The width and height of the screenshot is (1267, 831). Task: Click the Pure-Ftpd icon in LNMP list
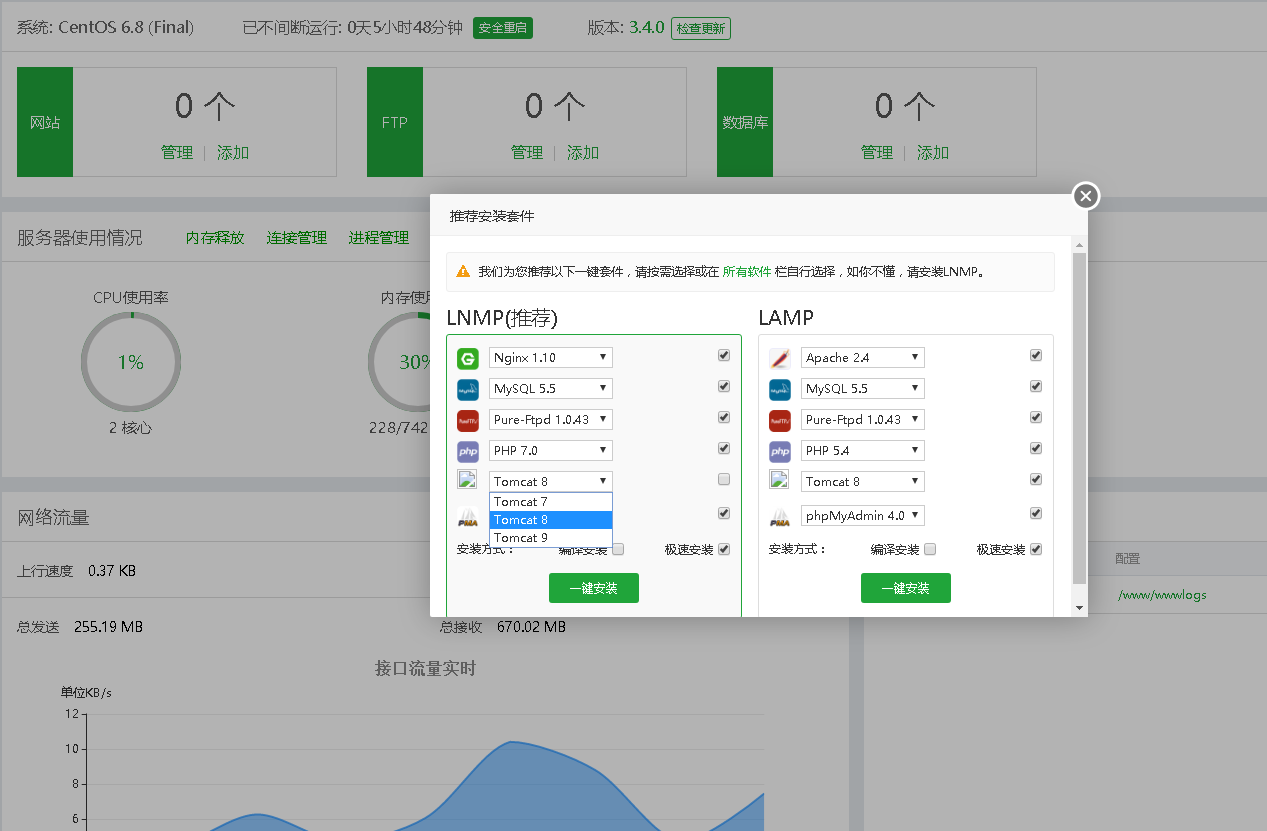[x=468, y=420]
